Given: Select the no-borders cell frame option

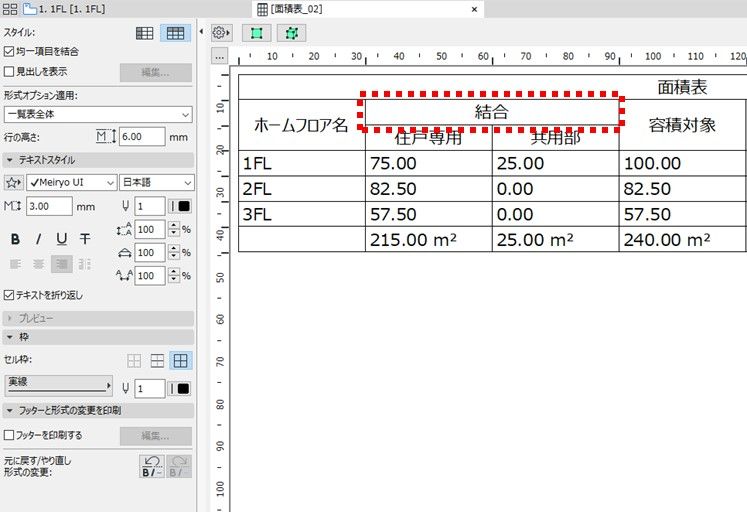Looking at the screenshot, I should point(134,361).
